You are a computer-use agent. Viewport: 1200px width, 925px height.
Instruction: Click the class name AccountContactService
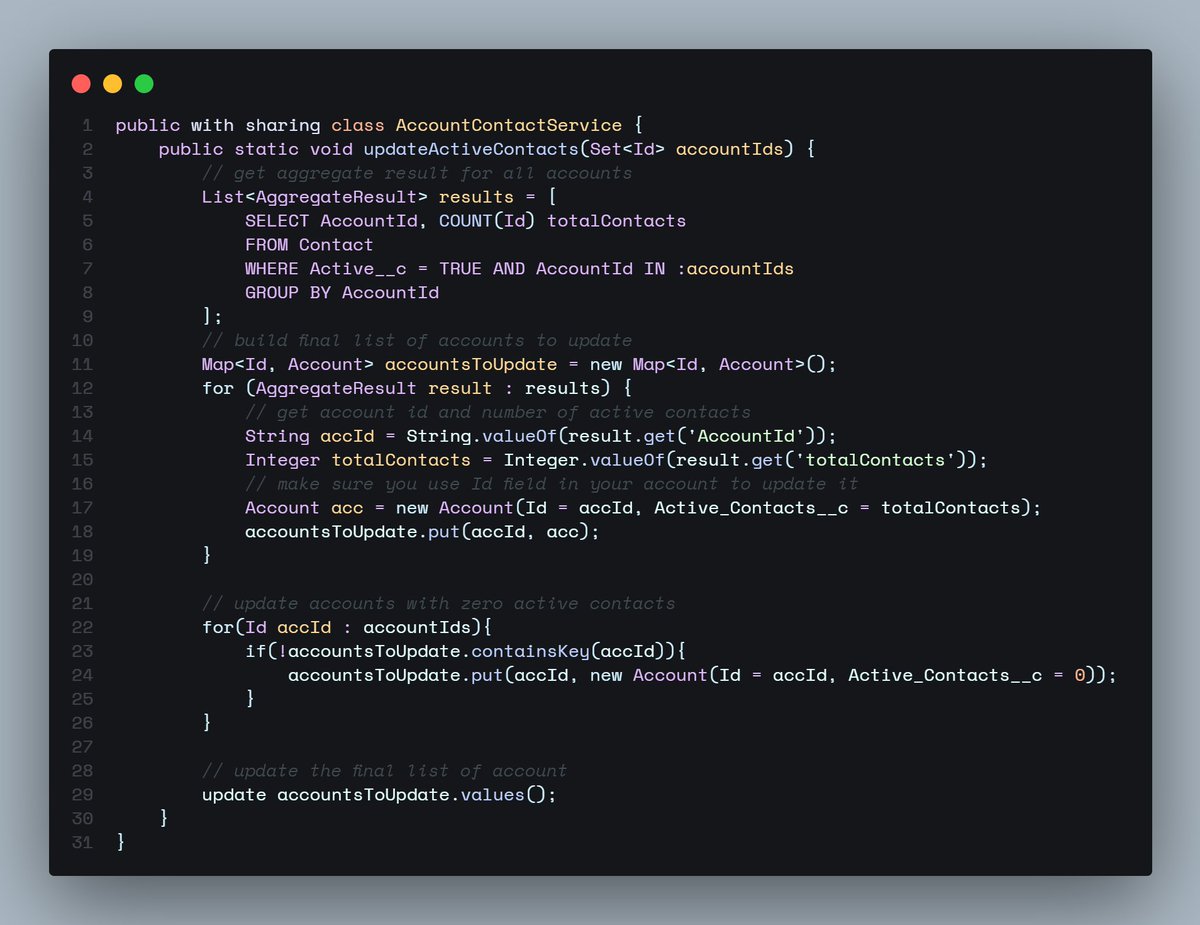[x=509, y=125]
